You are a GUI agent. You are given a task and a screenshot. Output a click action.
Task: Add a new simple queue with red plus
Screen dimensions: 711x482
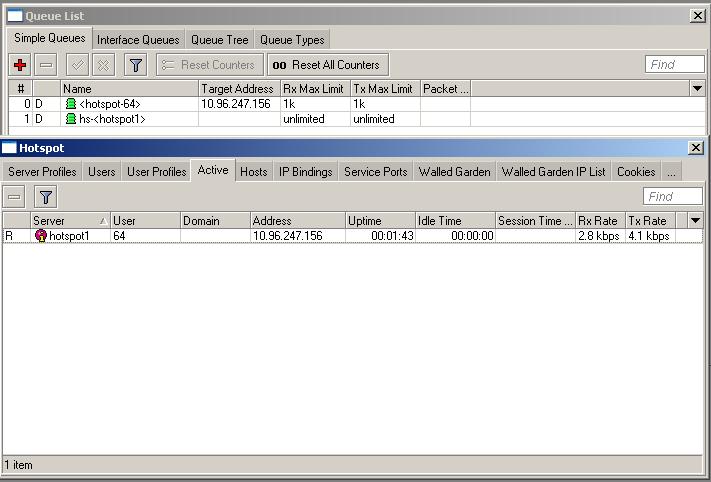click(x=19, y=65)
